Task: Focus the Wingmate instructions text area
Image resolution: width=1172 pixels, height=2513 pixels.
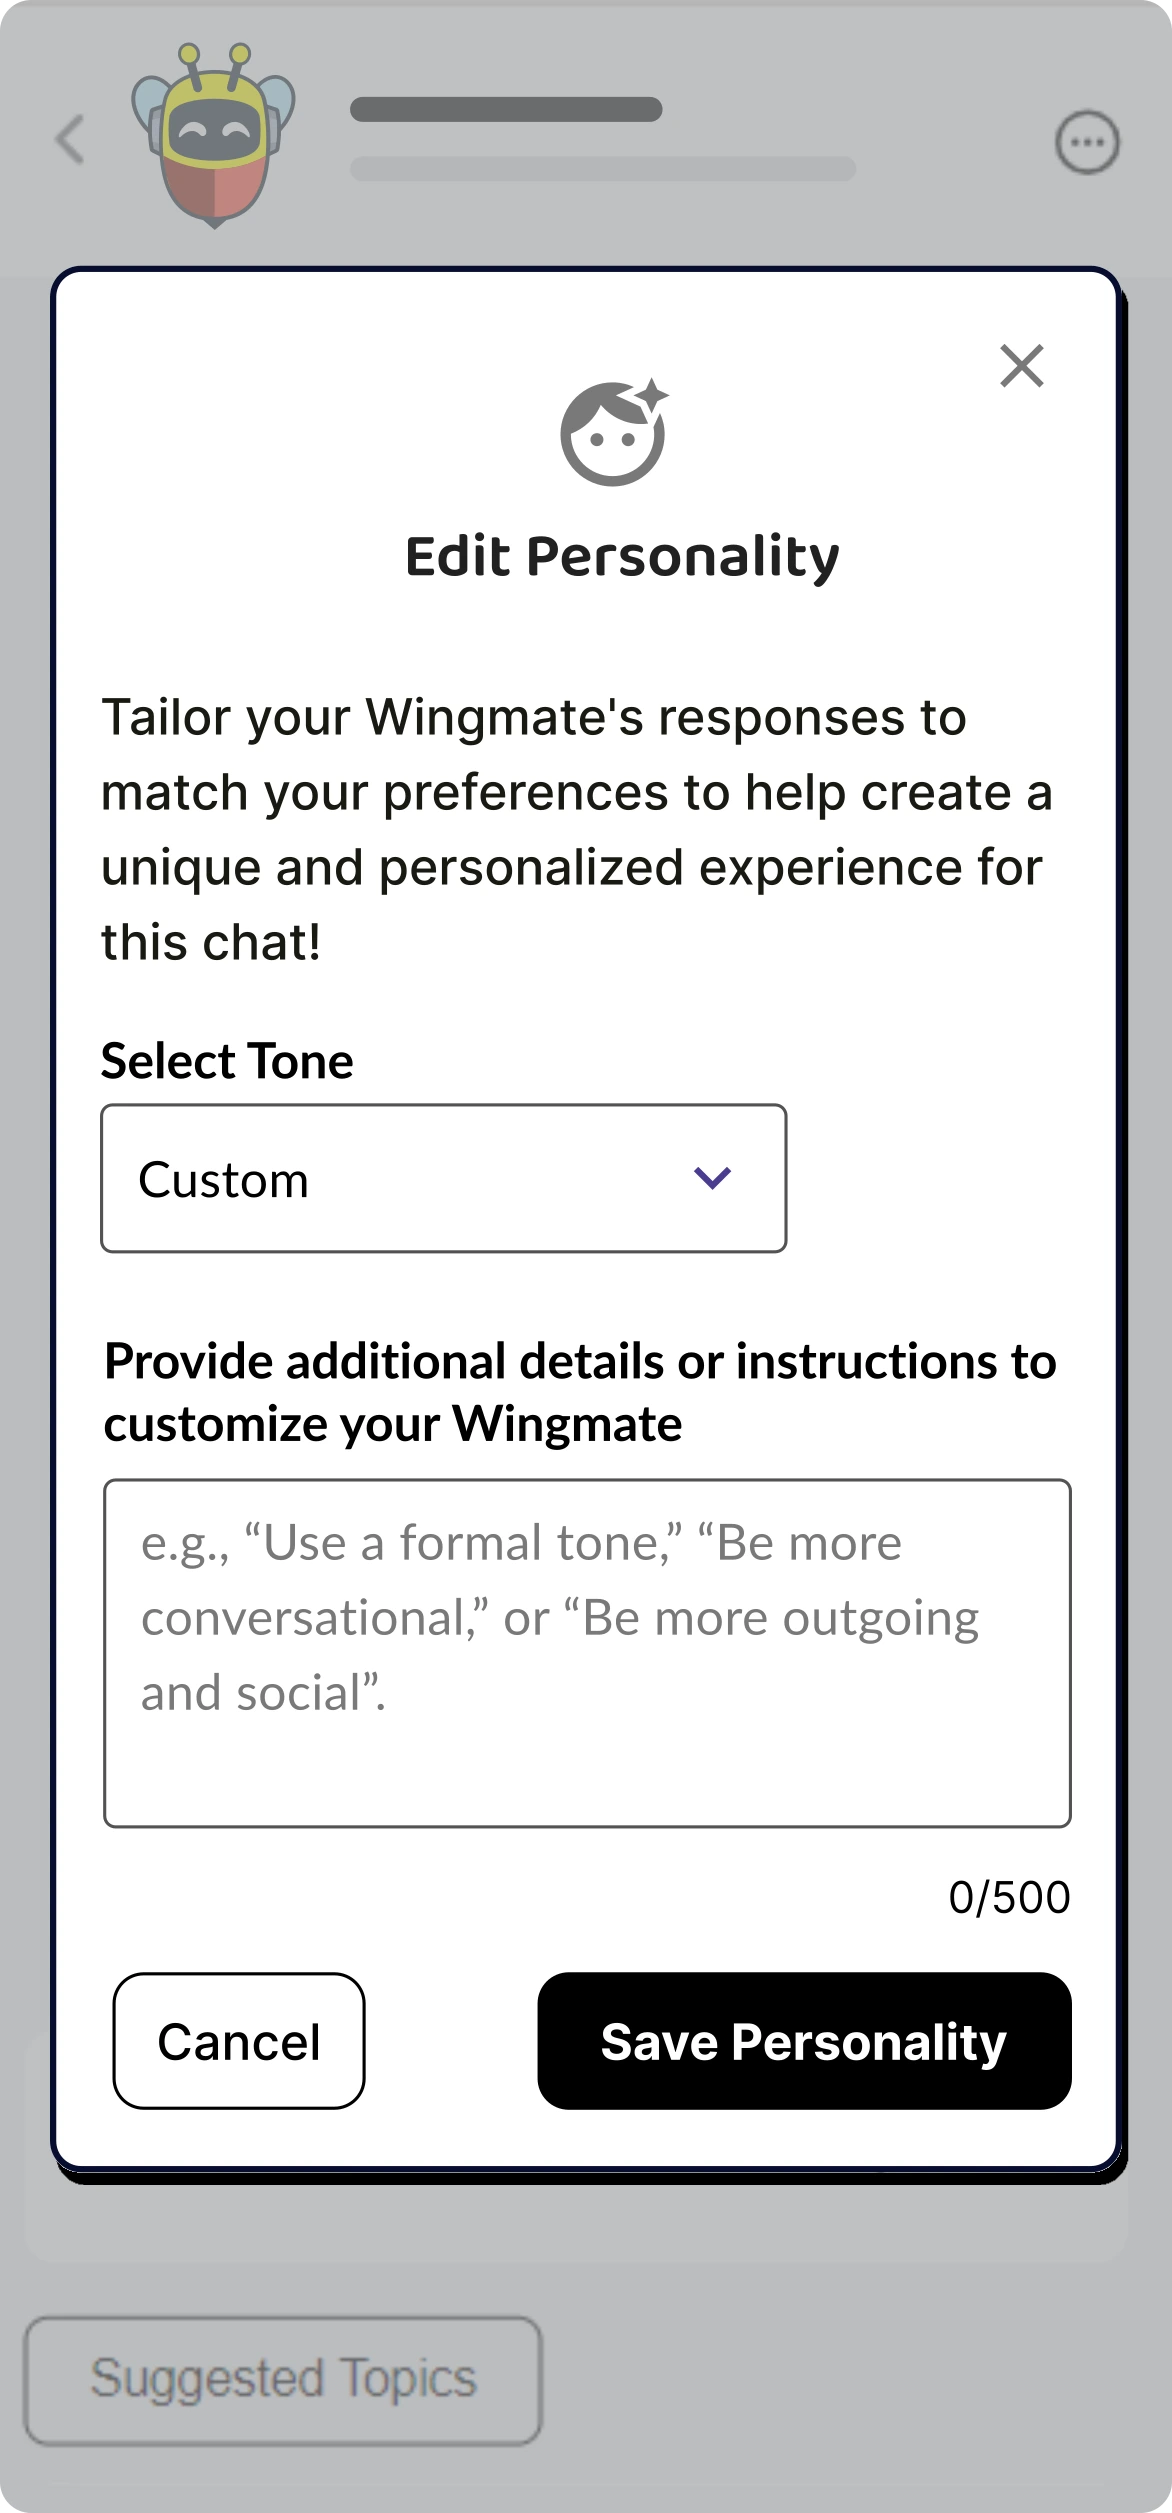Action: pyautogui.click(x=587, y=1652)
